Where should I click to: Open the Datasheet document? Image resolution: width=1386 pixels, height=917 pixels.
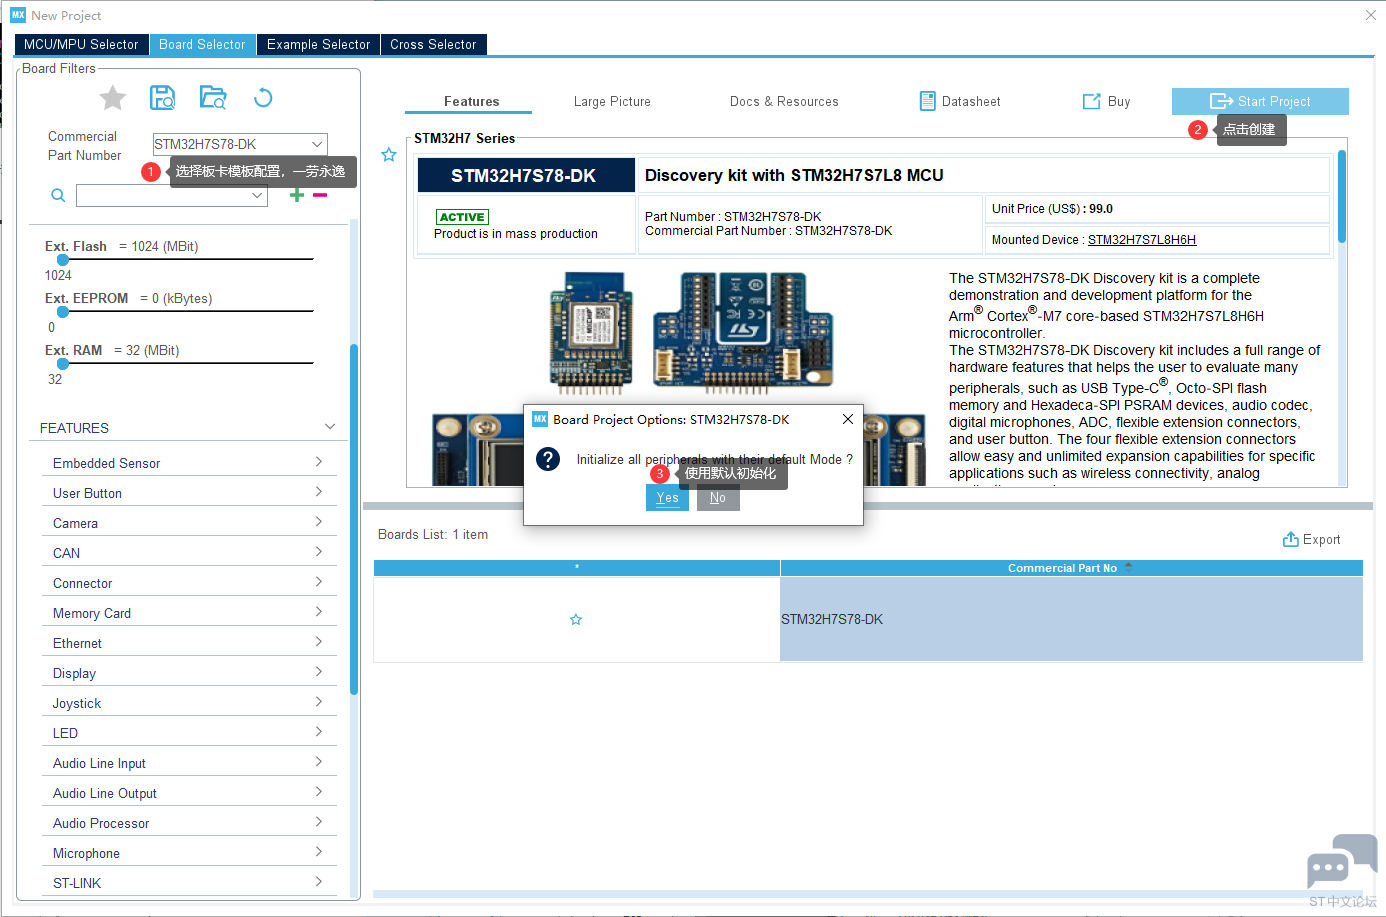click(960, 101)
